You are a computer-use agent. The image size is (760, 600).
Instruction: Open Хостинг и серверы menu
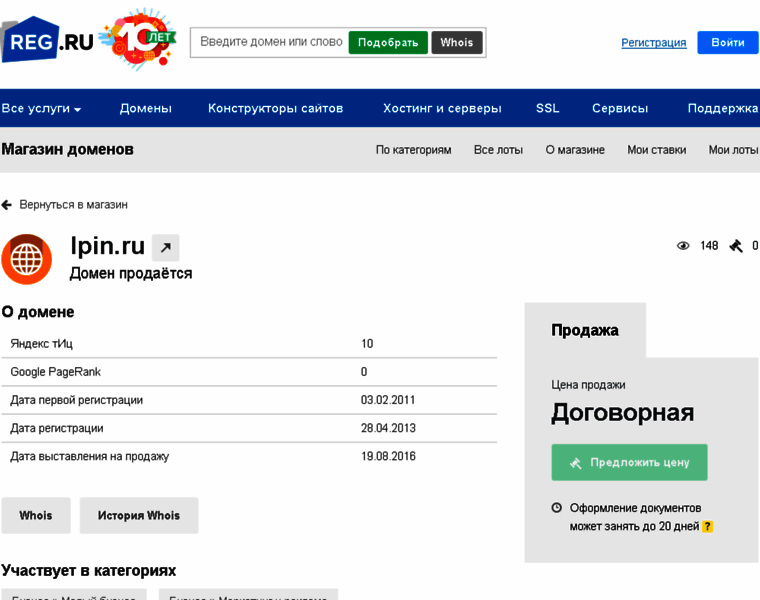(x=442, y=109)
